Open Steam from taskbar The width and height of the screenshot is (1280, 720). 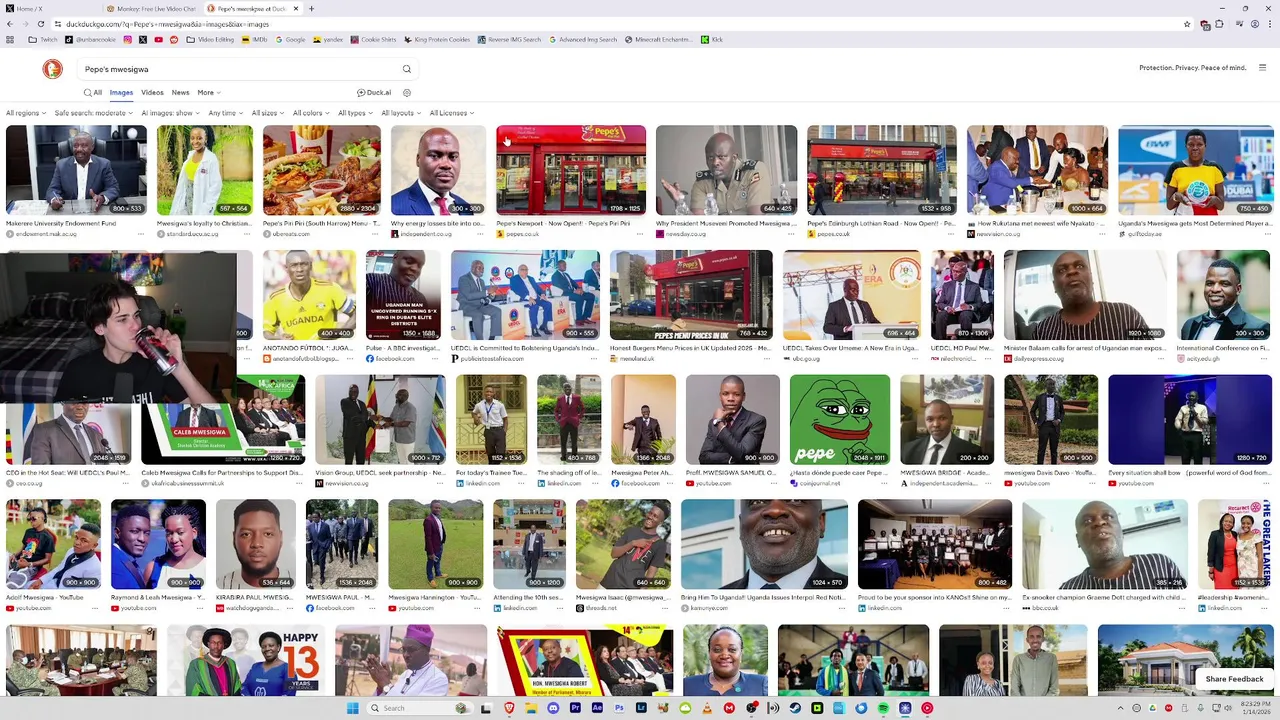coord(795,708)
